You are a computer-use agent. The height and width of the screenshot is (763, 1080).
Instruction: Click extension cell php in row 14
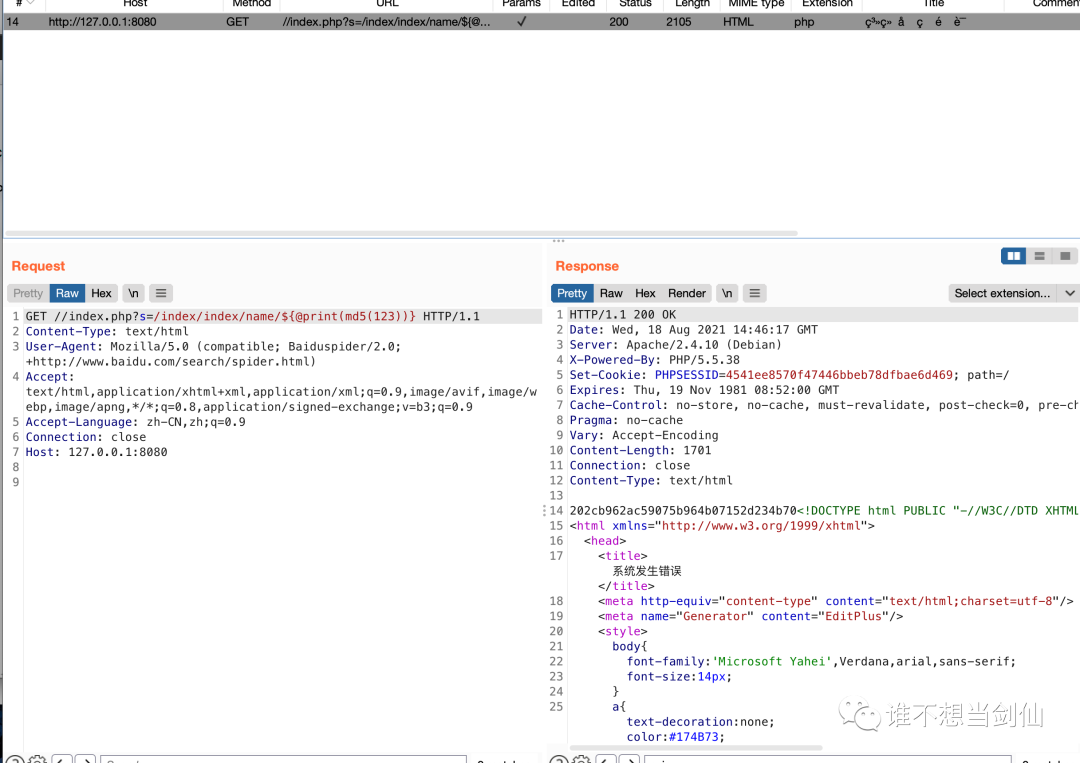(x=804, y=22)
